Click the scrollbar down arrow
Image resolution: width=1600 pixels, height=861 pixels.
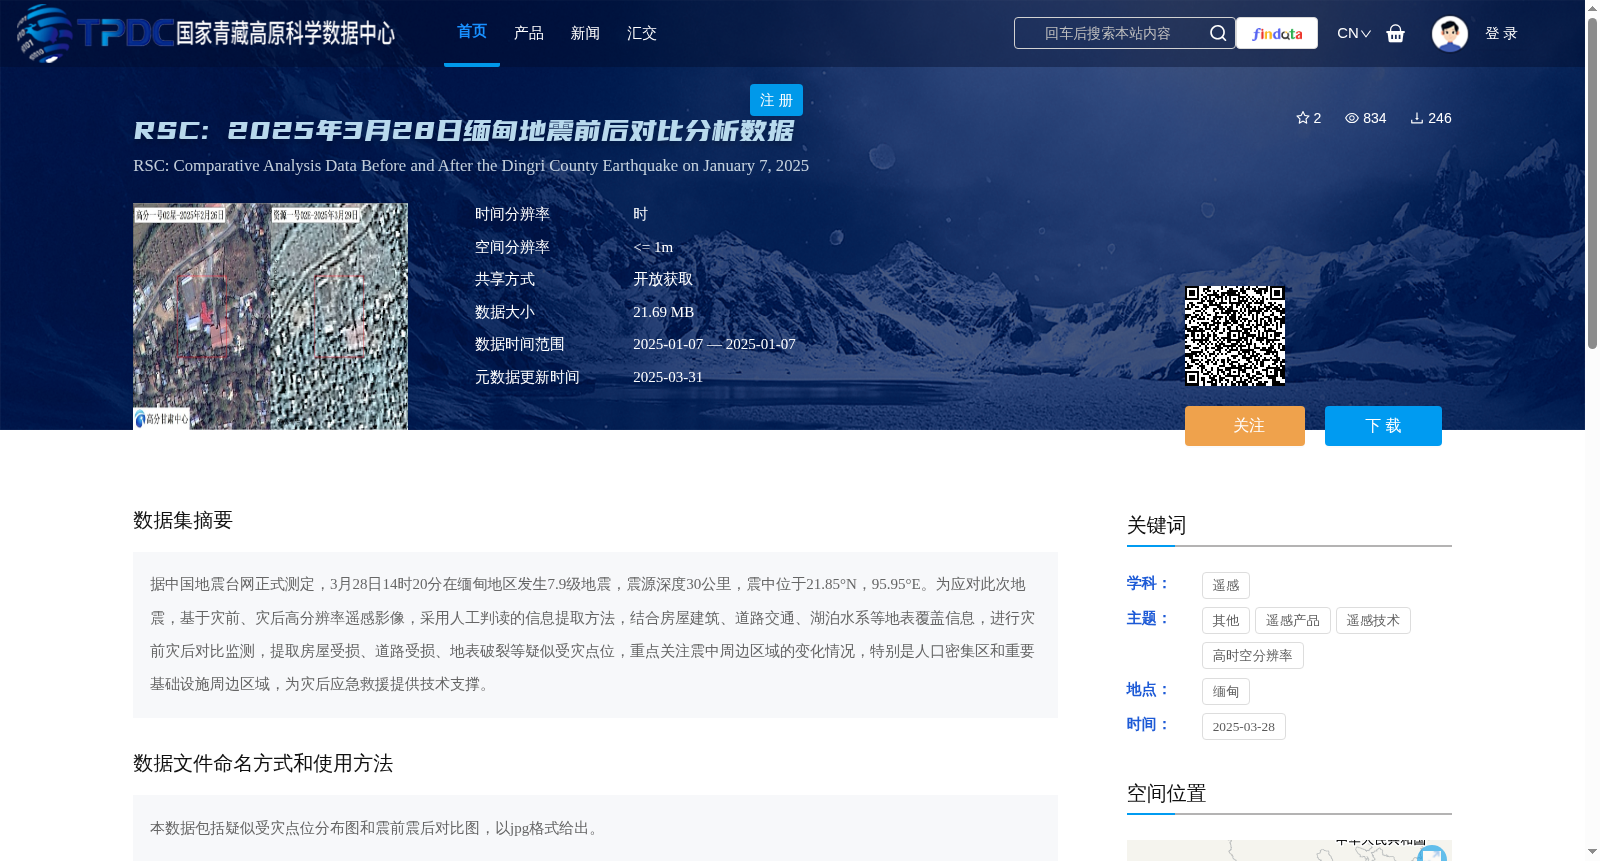point(1592,852)
